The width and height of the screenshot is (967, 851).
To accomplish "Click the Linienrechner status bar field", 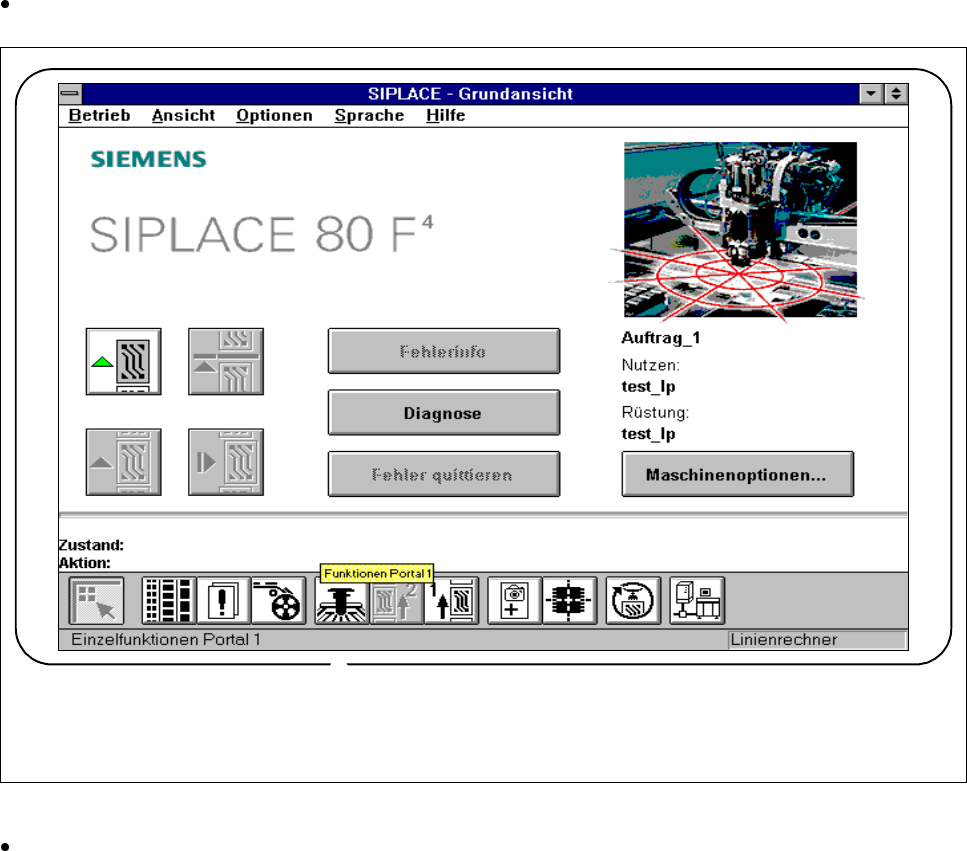I will (817, 639).
